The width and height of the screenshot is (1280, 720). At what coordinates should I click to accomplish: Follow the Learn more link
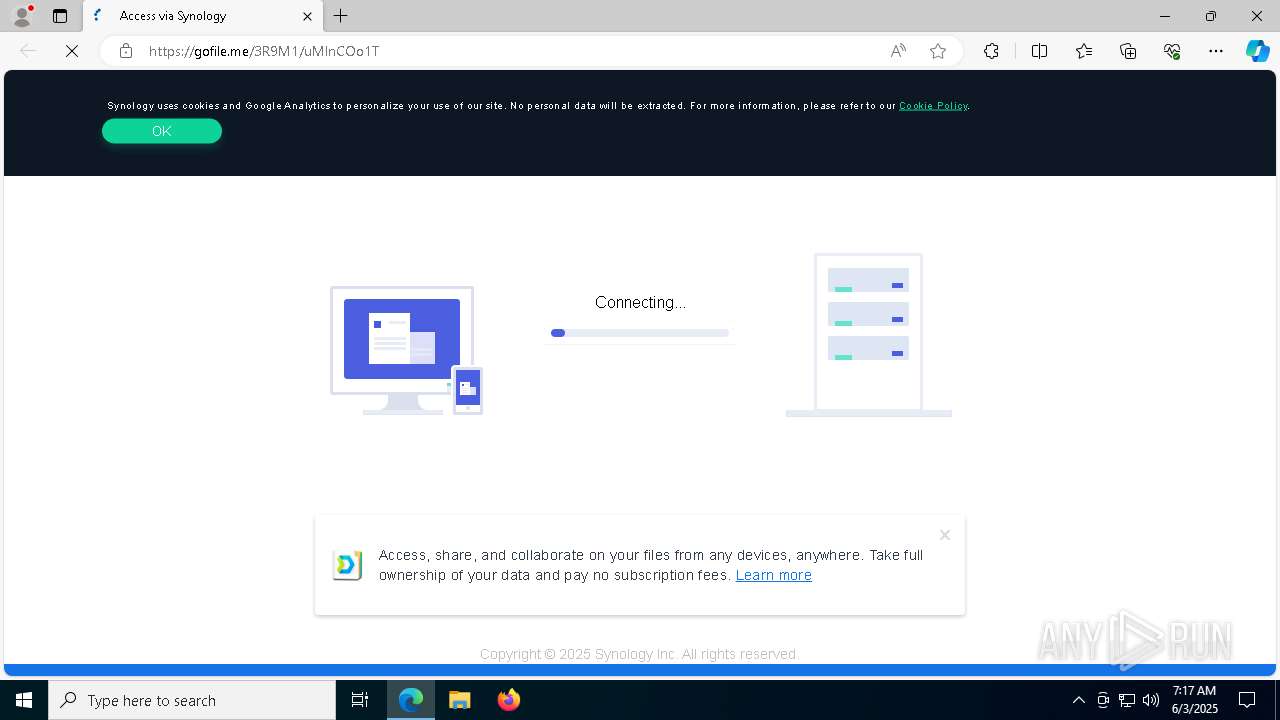774,575
